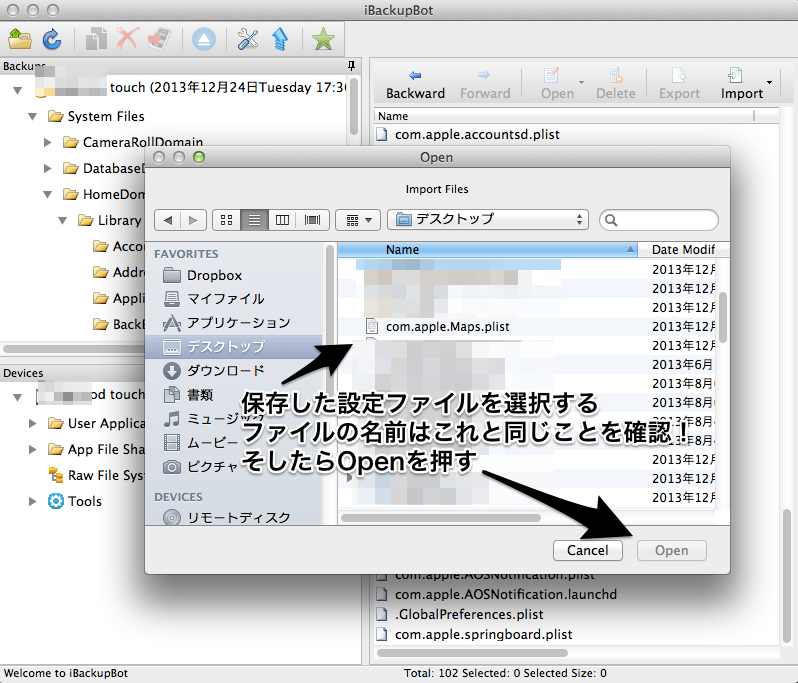Click the dialog file list vertical scrollbar

pyautogui.click(x=723, y=318)
